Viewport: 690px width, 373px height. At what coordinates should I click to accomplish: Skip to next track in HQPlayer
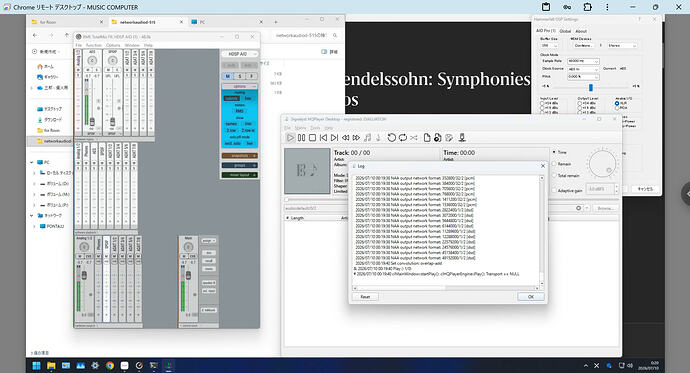point(334,138)
